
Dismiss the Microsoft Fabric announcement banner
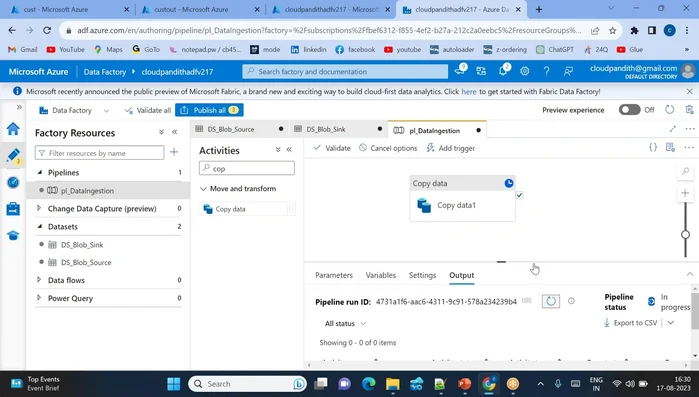pyautogui.click(x=689, y=91)
